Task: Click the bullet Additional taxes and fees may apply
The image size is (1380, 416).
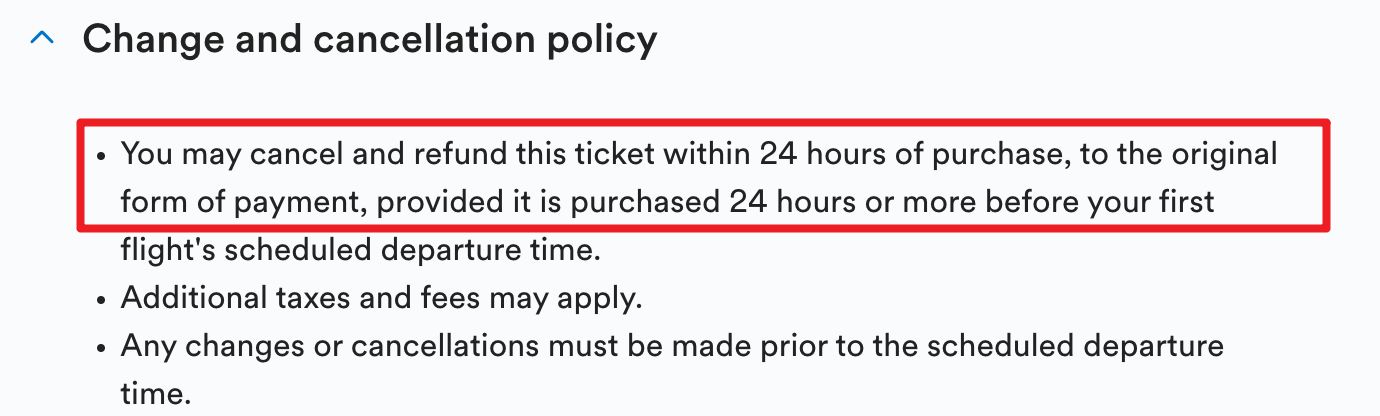Action: tap(382, 298)
